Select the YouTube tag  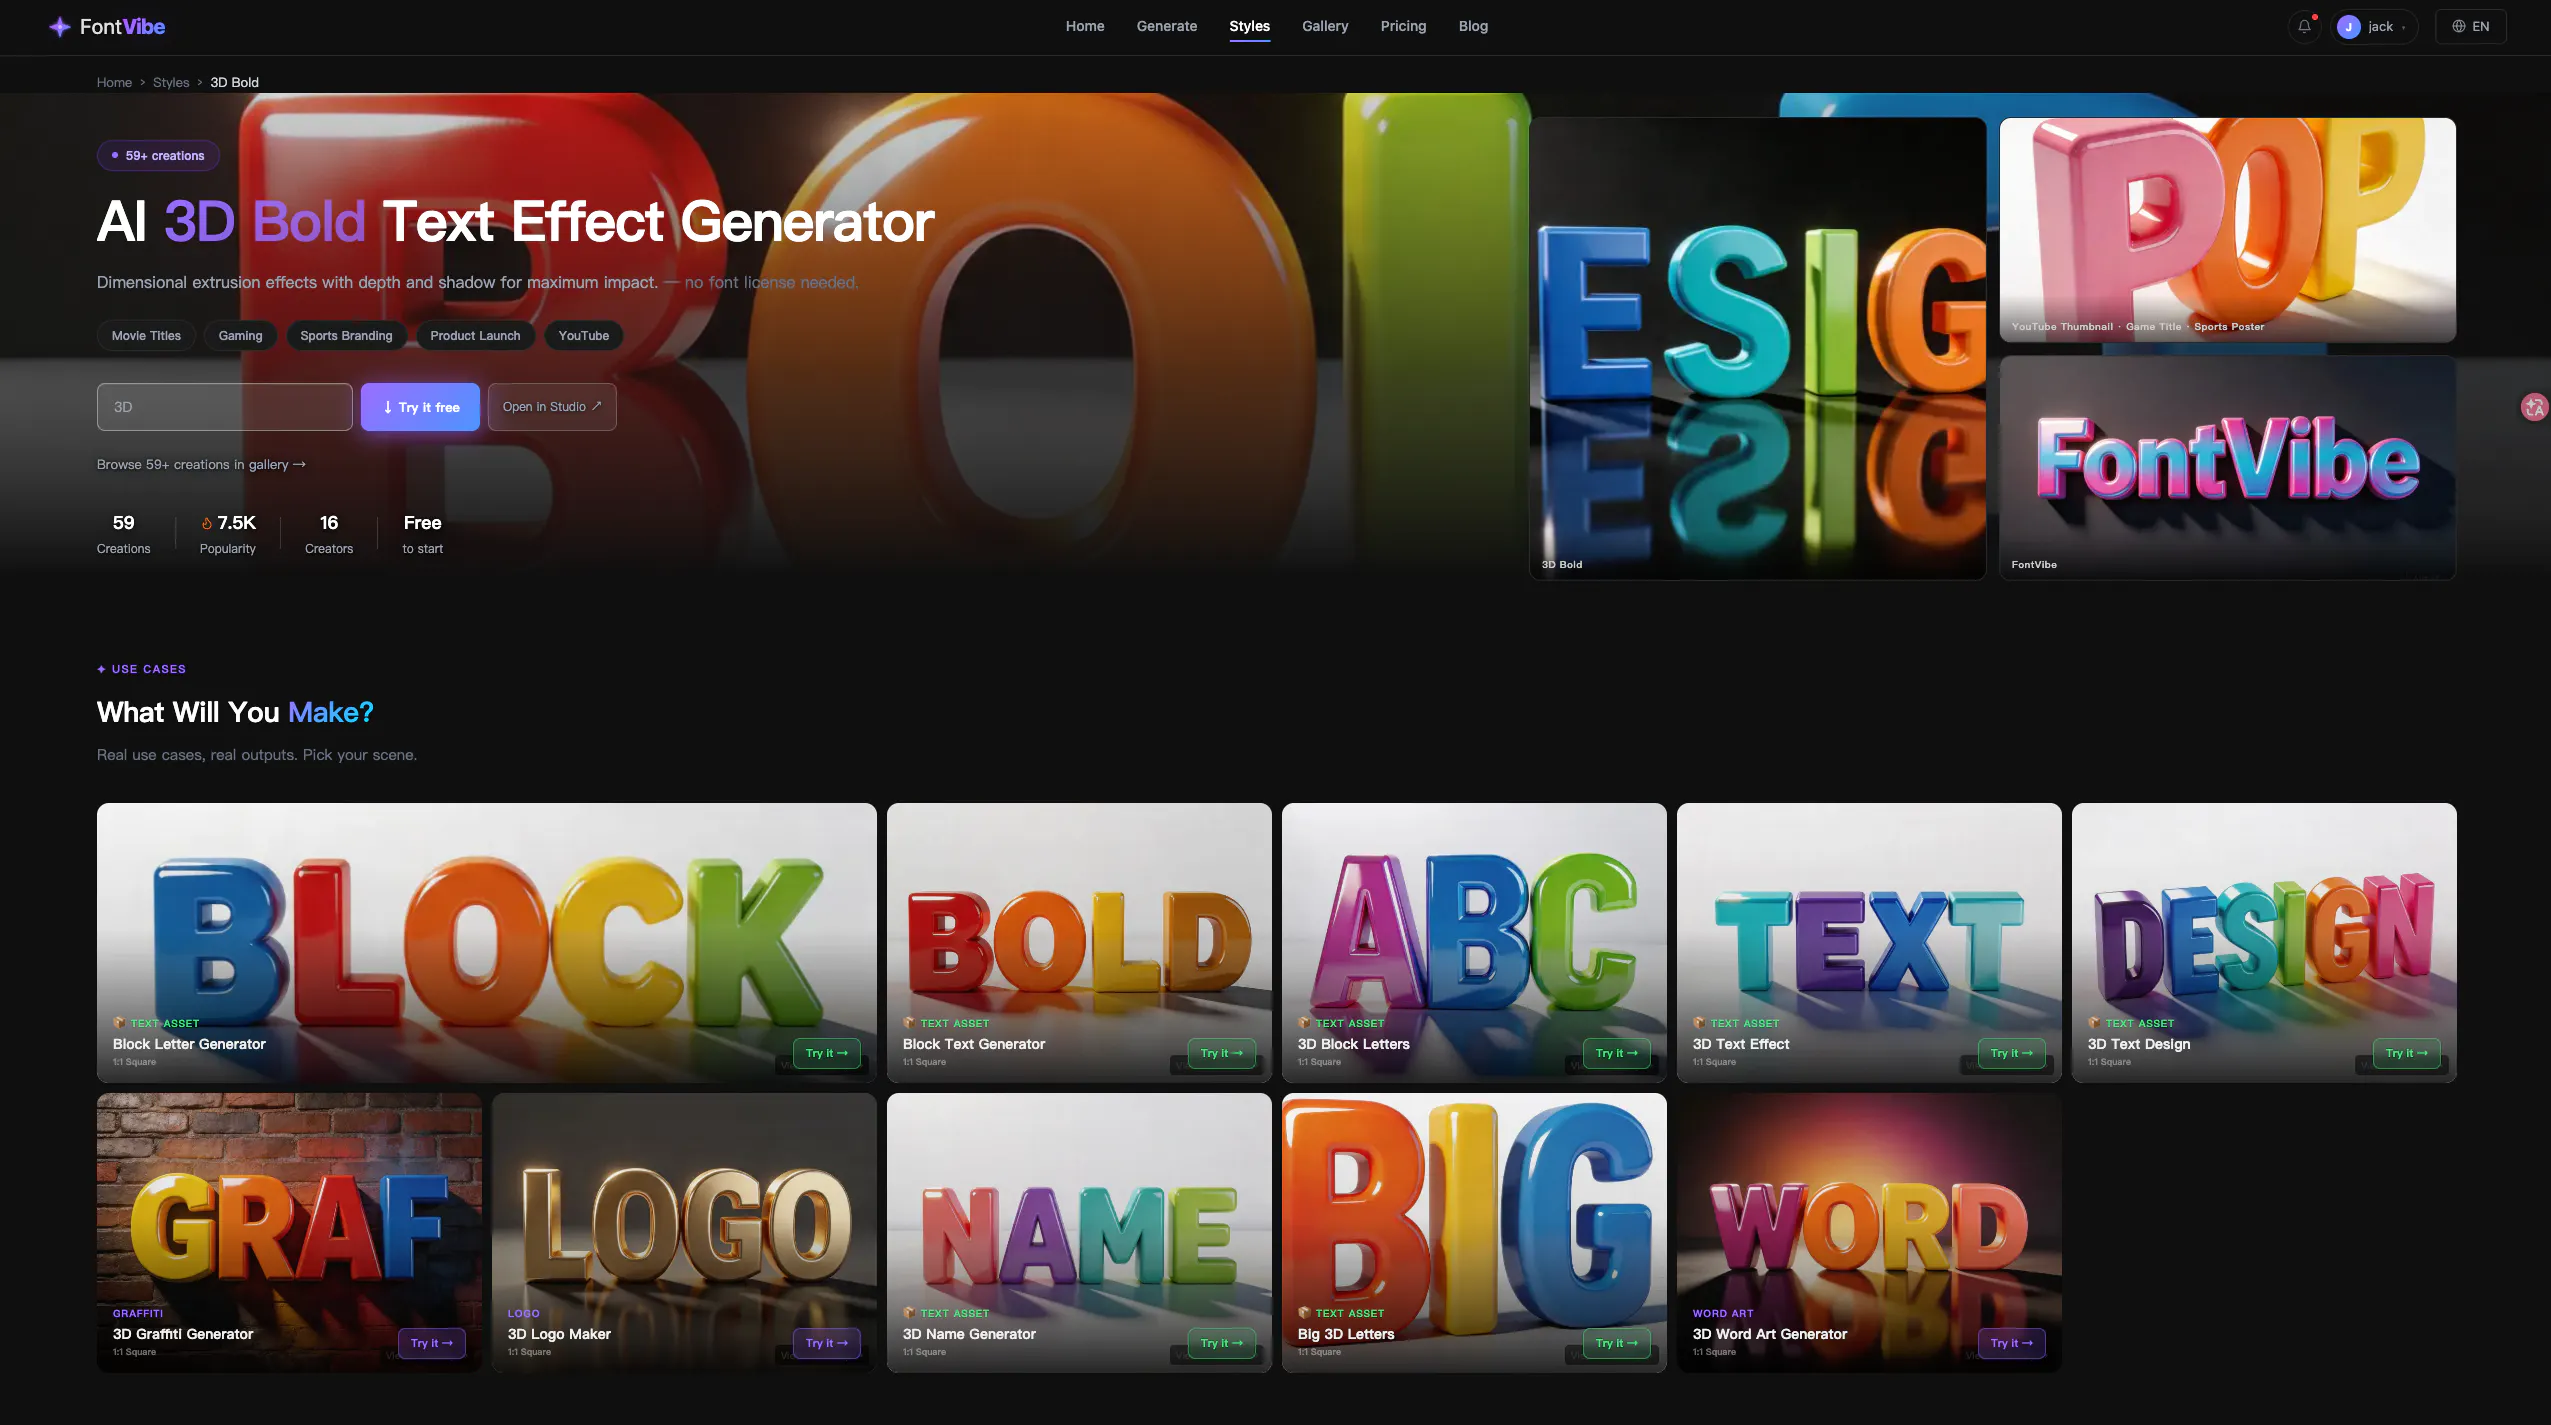tap(583, 336)
